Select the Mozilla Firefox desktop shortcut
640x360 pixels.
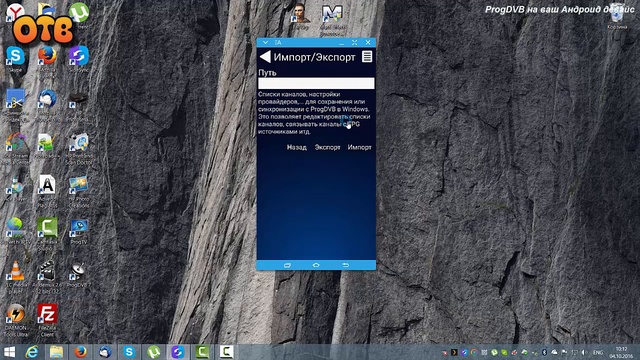(47, 60)
